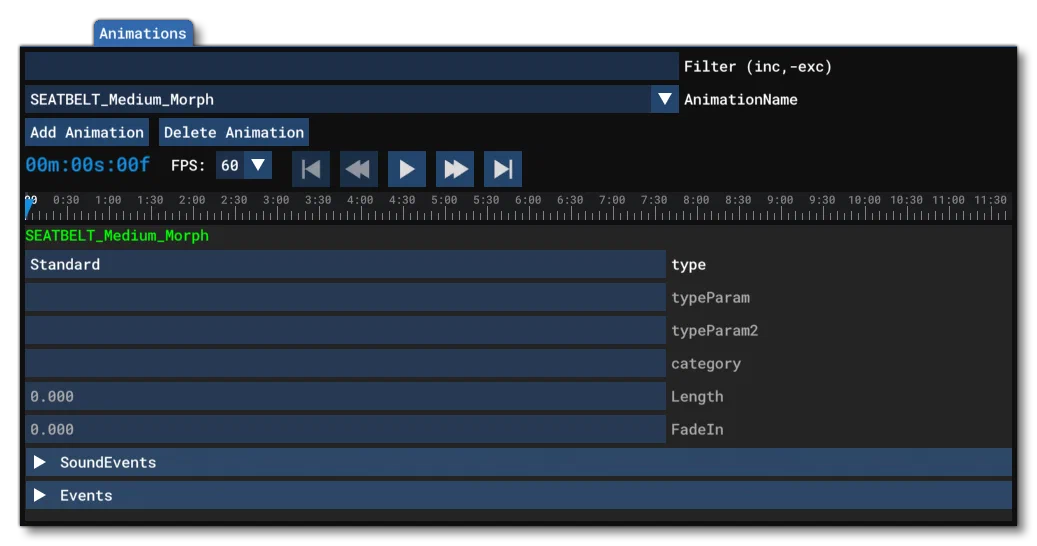Open the AnimationName dropdown arrow
This screenshot has width=1037, height=546.
665,99
